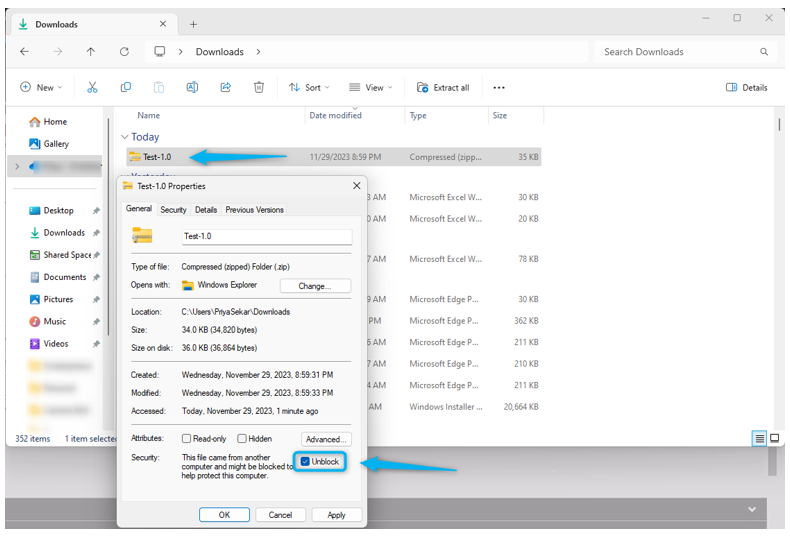Open the View dropdown
The width and height of the screenshot is (790, 537).
(371, 88)
